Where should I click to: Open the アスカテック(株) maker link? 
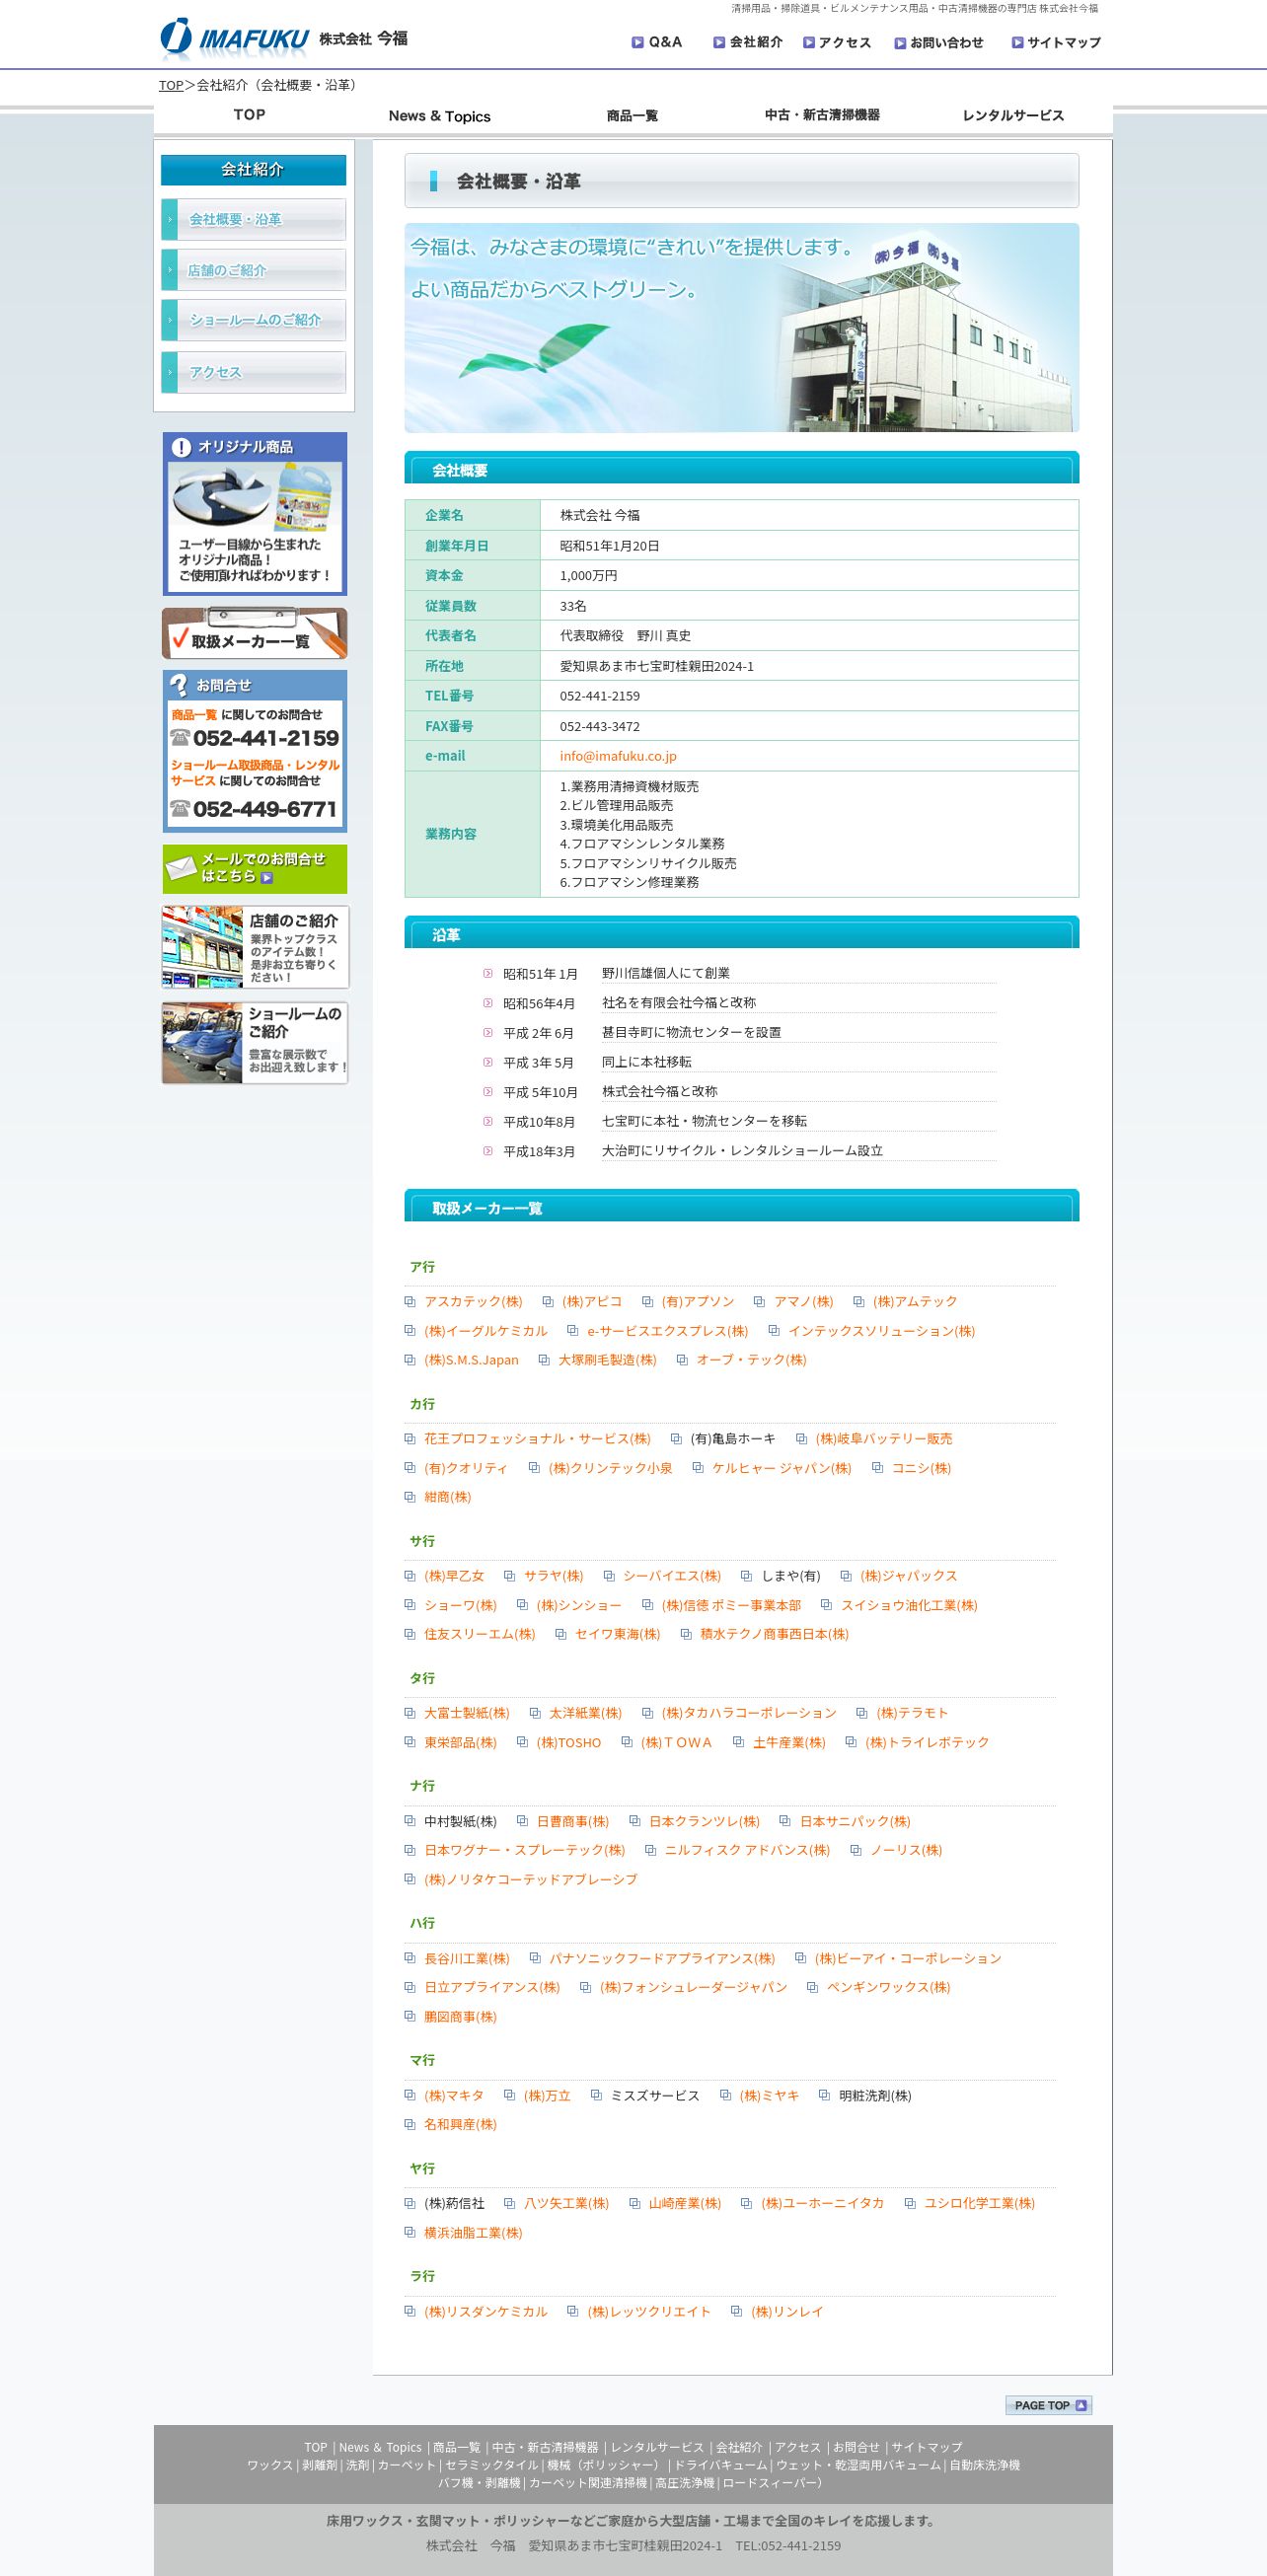pos(473,1301)
